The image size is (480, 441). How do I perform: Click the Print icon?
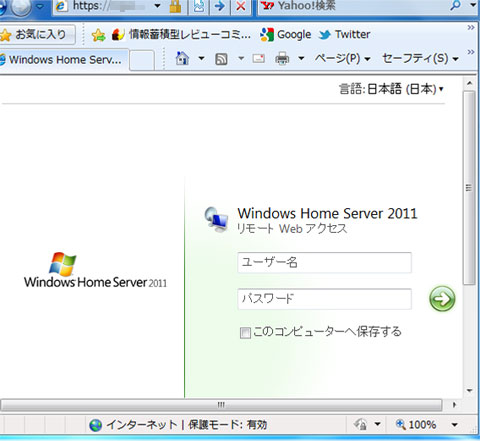click(x=282, y=59)
